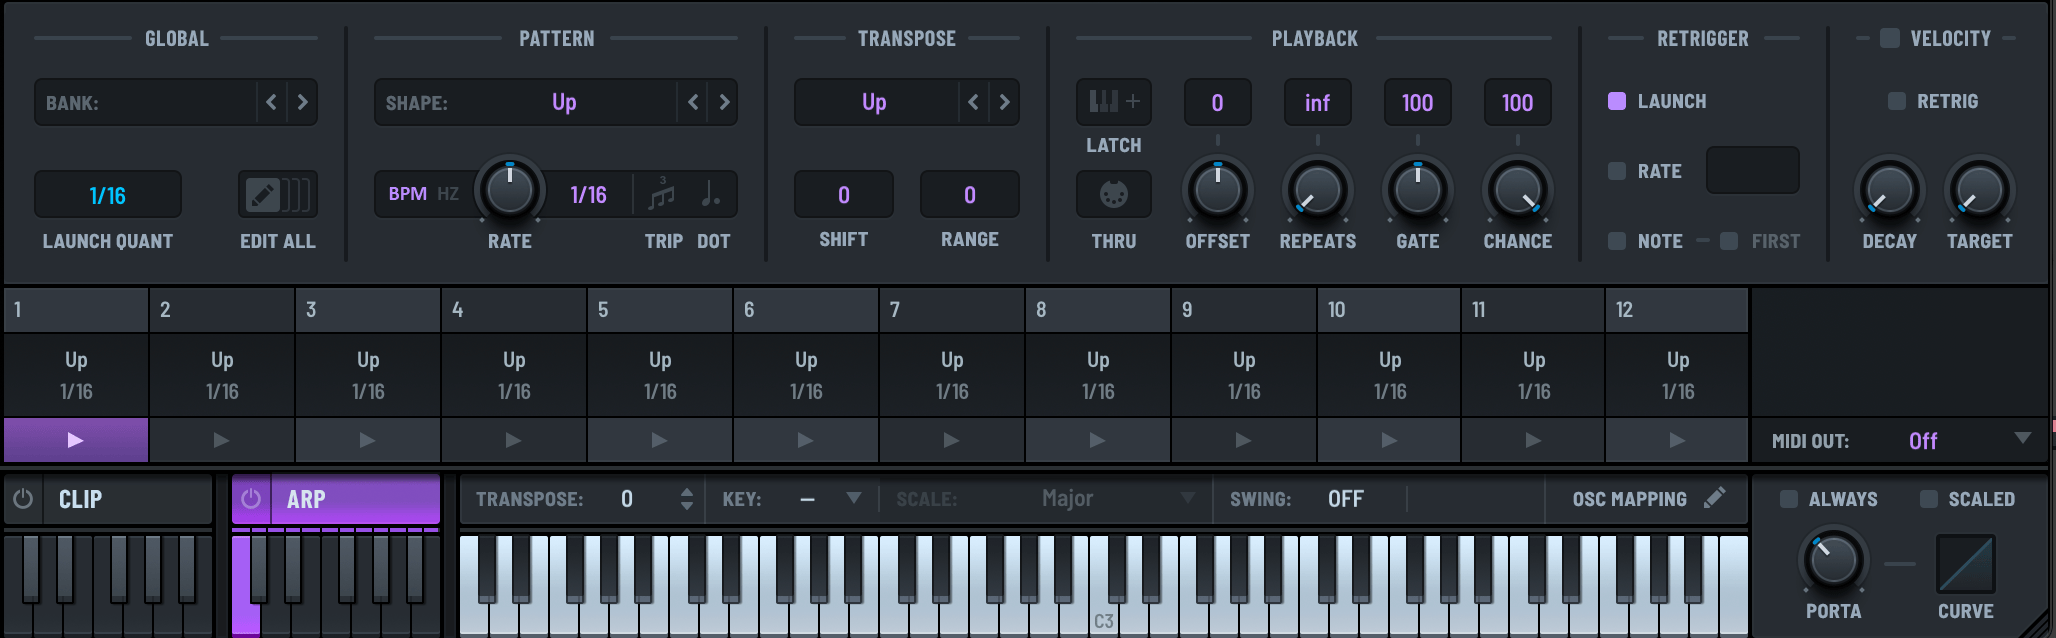Click the Gate knob
The height and width of the screenshot is (638, 2056).
click(x=1417, y=190)
